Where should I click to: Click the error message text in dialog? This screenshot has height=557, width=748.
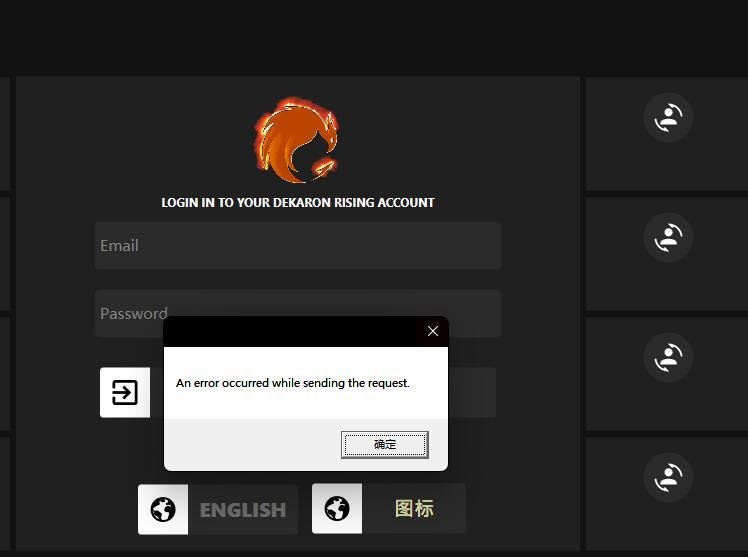tap(293, 383)
